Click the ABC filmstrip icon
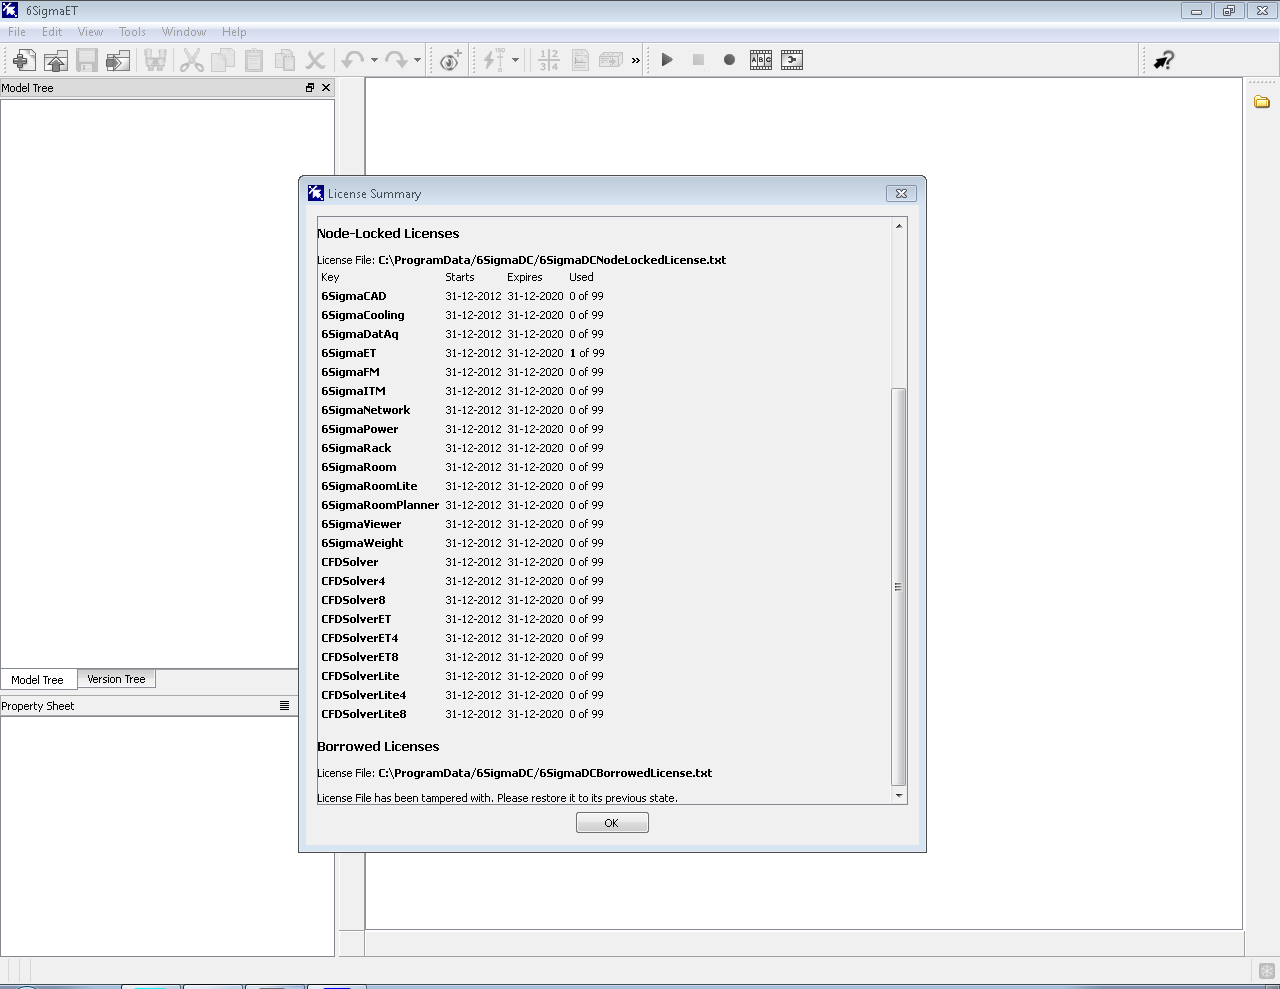 761,60
